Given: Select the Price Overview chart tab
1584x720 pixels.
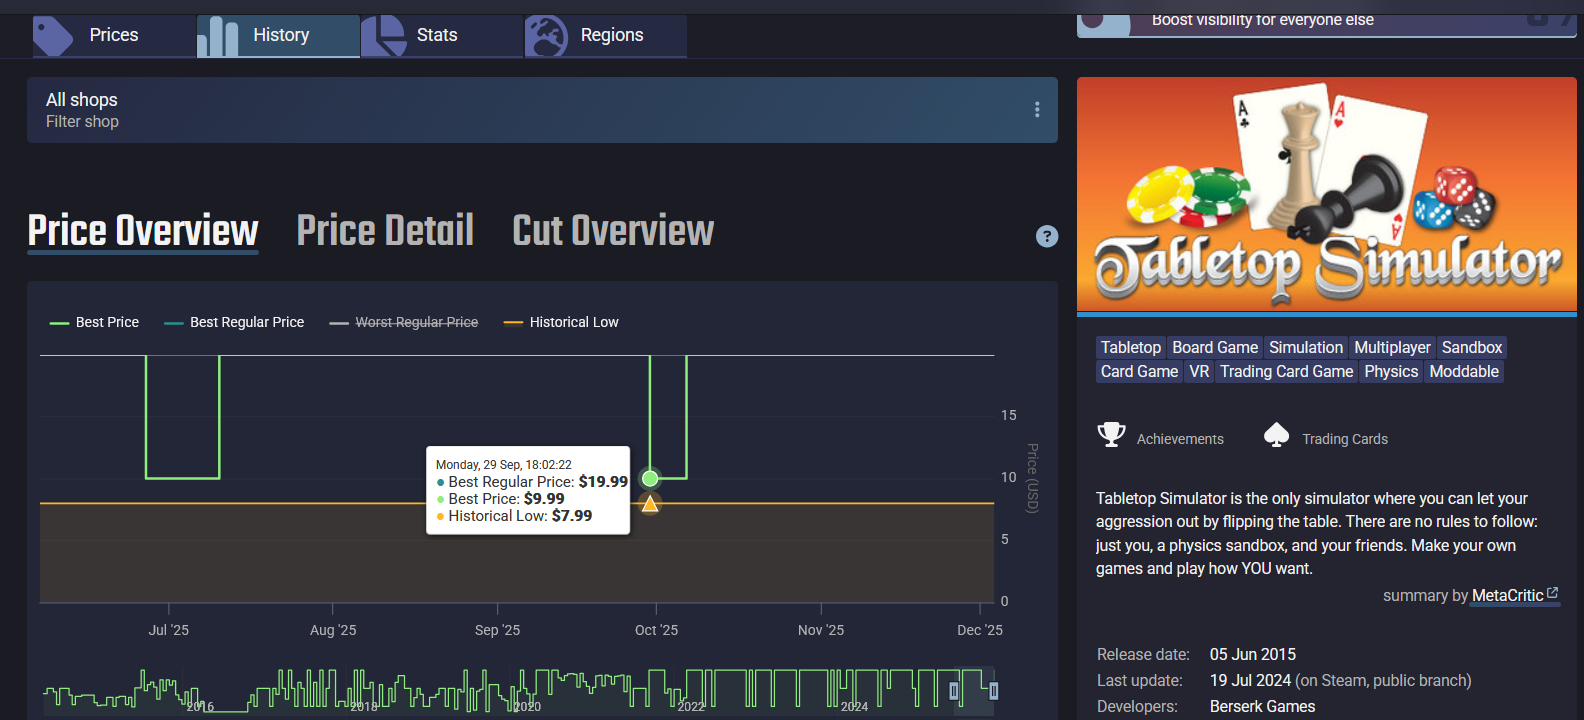Looking at the screenshot, I should pyautogui.click(x=143, y=231).
